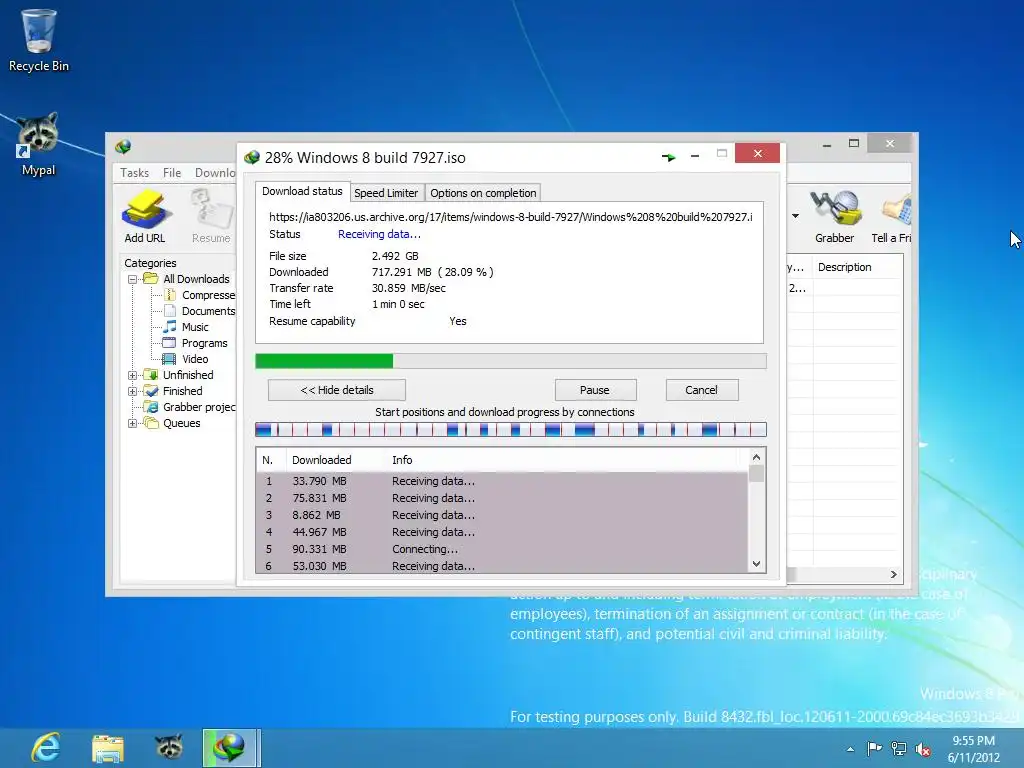The width and height of the screenshot is (1024, 768).
Task: Collapse the All Downloads tree node
Action: (133, 279)
